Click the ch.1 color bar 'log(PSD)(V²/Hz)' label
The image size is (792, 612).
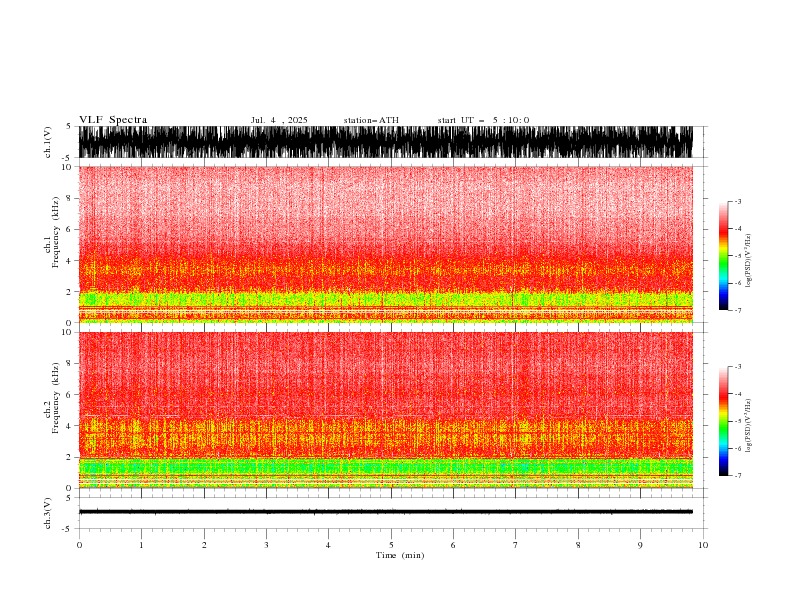point(749,261)
